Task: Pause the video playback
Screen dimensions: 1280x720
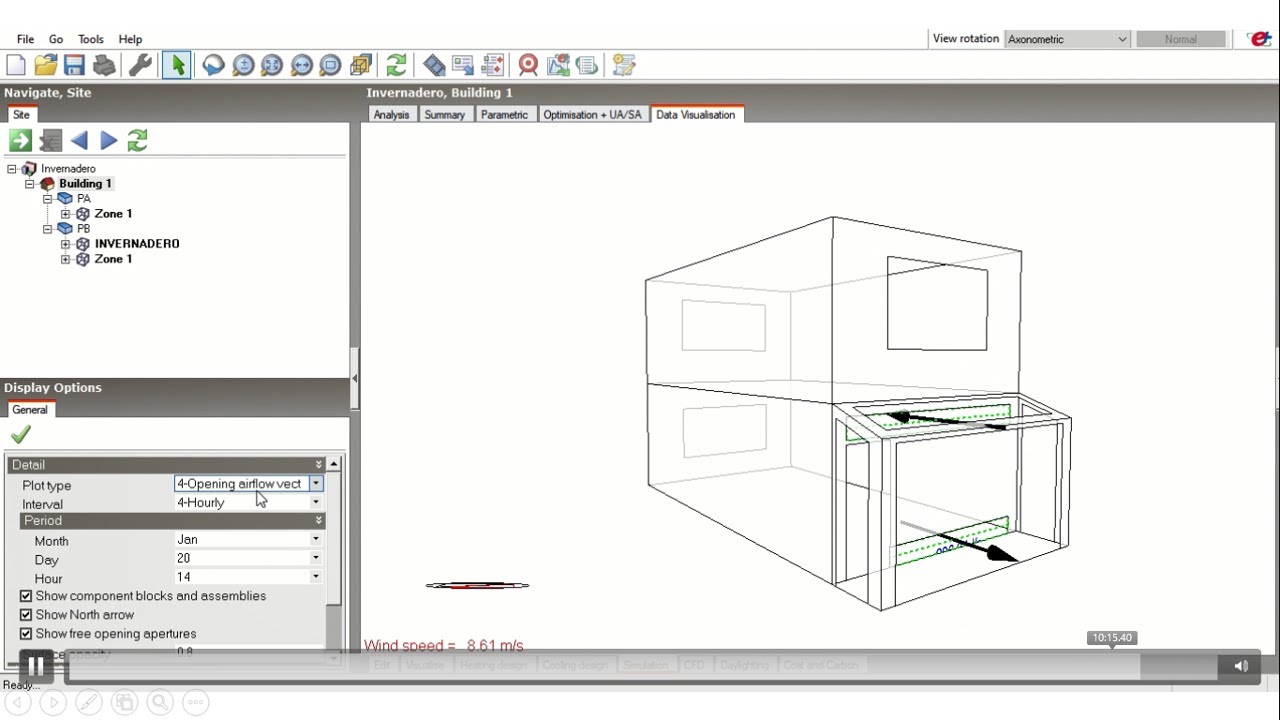Action: [35, 666]
